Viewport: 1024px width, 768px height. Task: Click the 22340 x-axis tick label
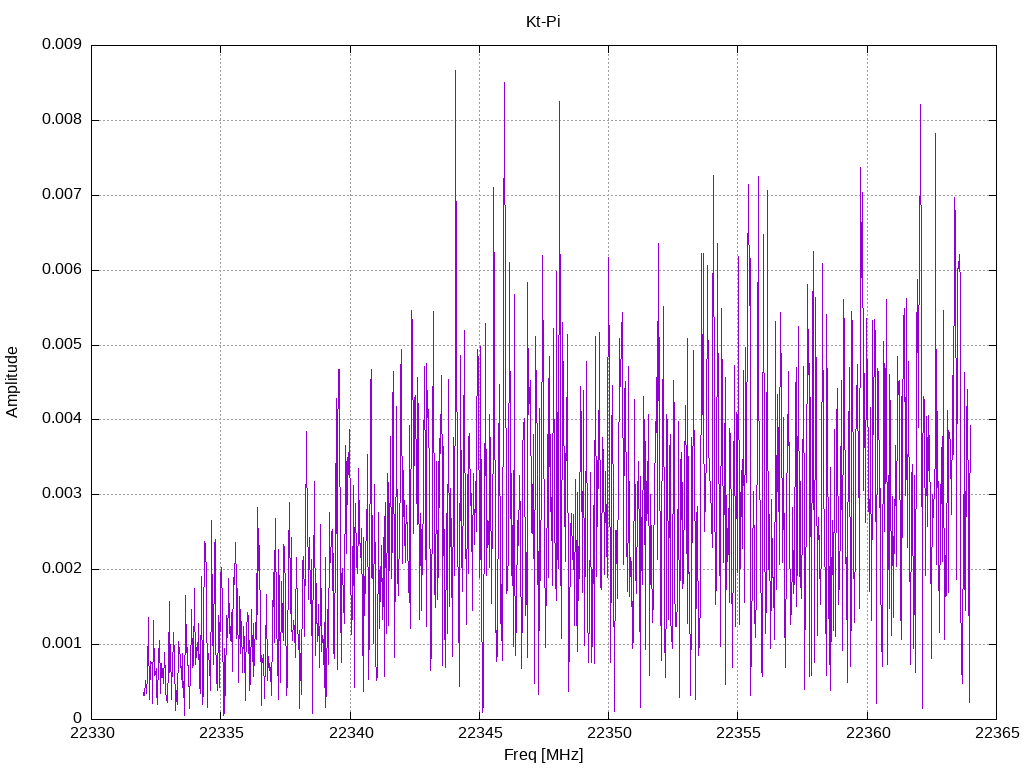tap(351, 733)
